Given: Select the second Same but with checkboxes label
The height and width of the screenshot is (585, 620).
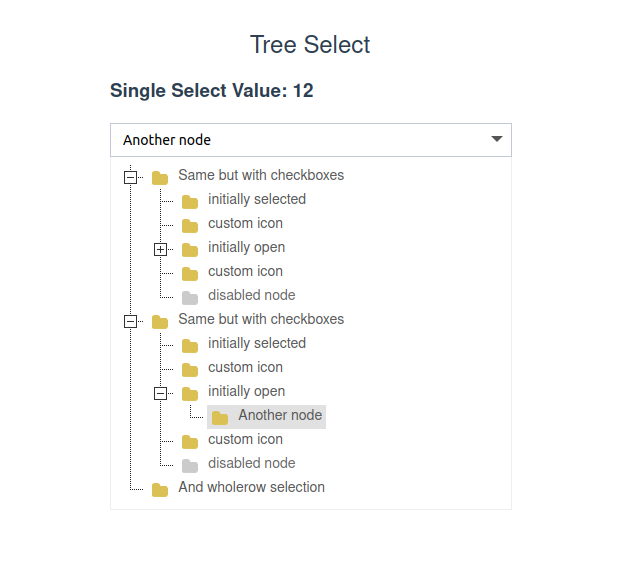Looking at the screenshot, I should click(261, 319).
